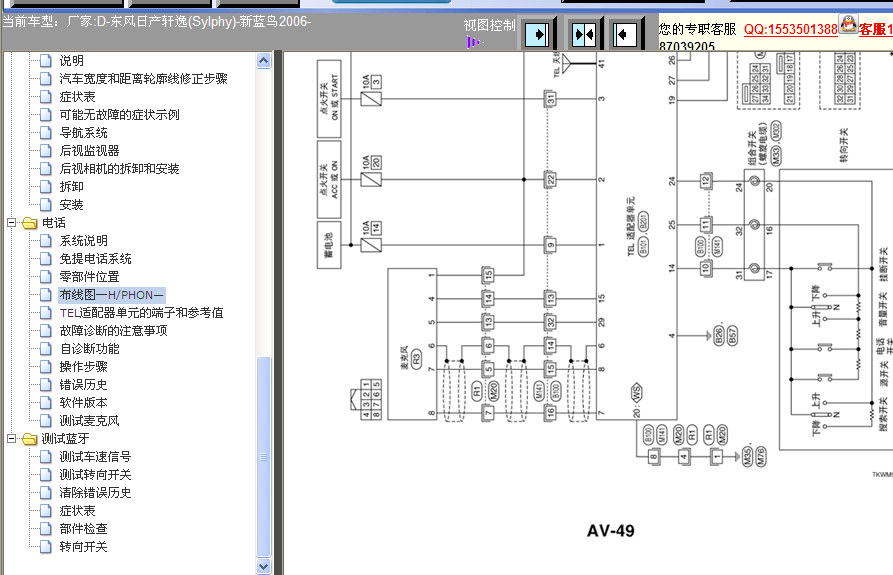Click the QQ penguin customer service icon
The height and width of the screenshot is (575, 893).
[848, 24]
